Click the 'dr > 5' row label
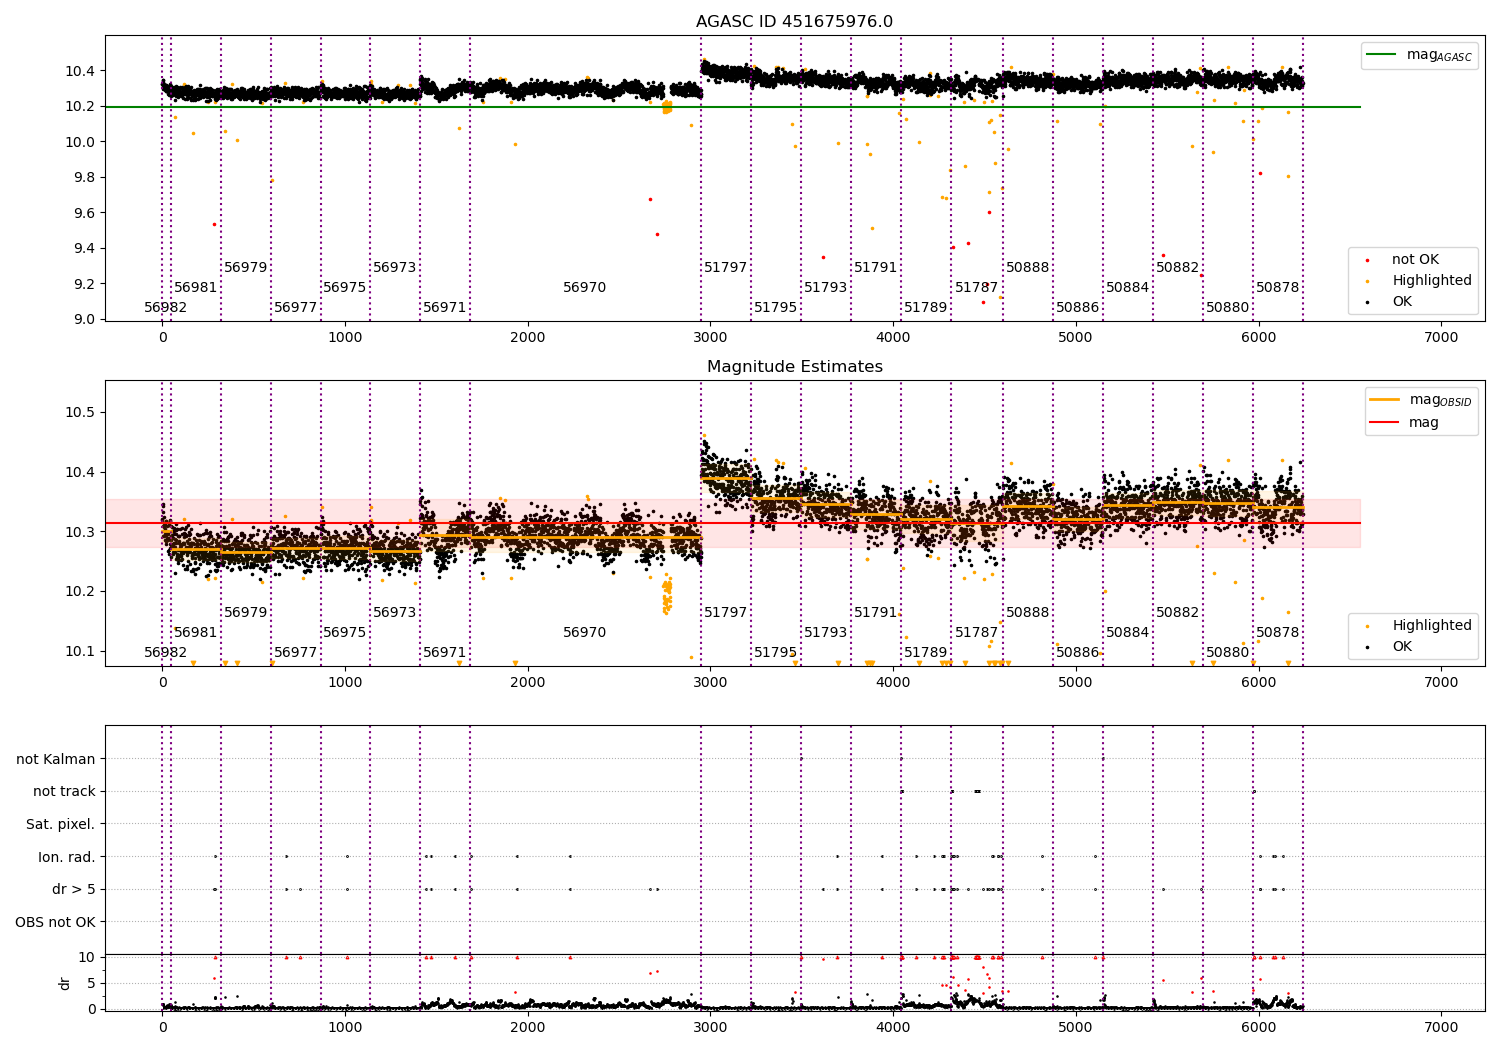The height and width of the screenshot is (1050, 1500). coord(74,889)
